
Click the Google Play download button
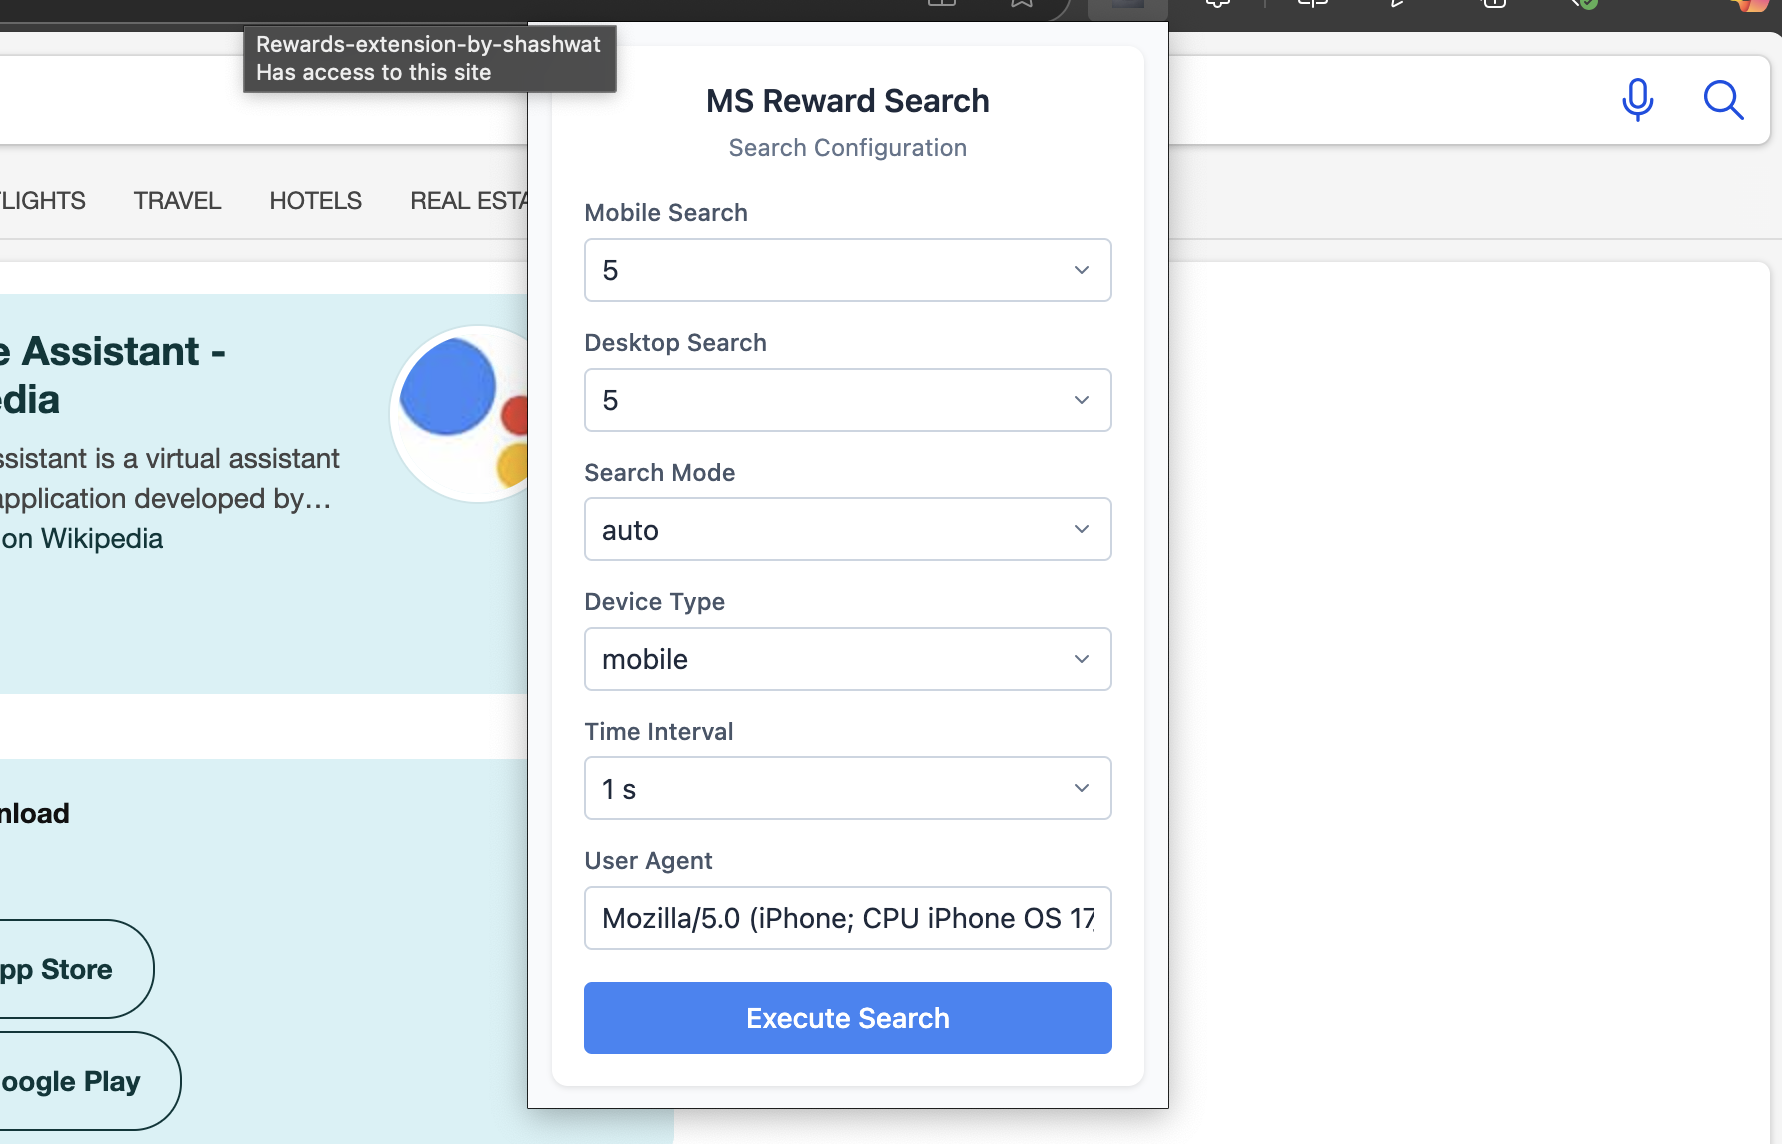click(90, 1081)
